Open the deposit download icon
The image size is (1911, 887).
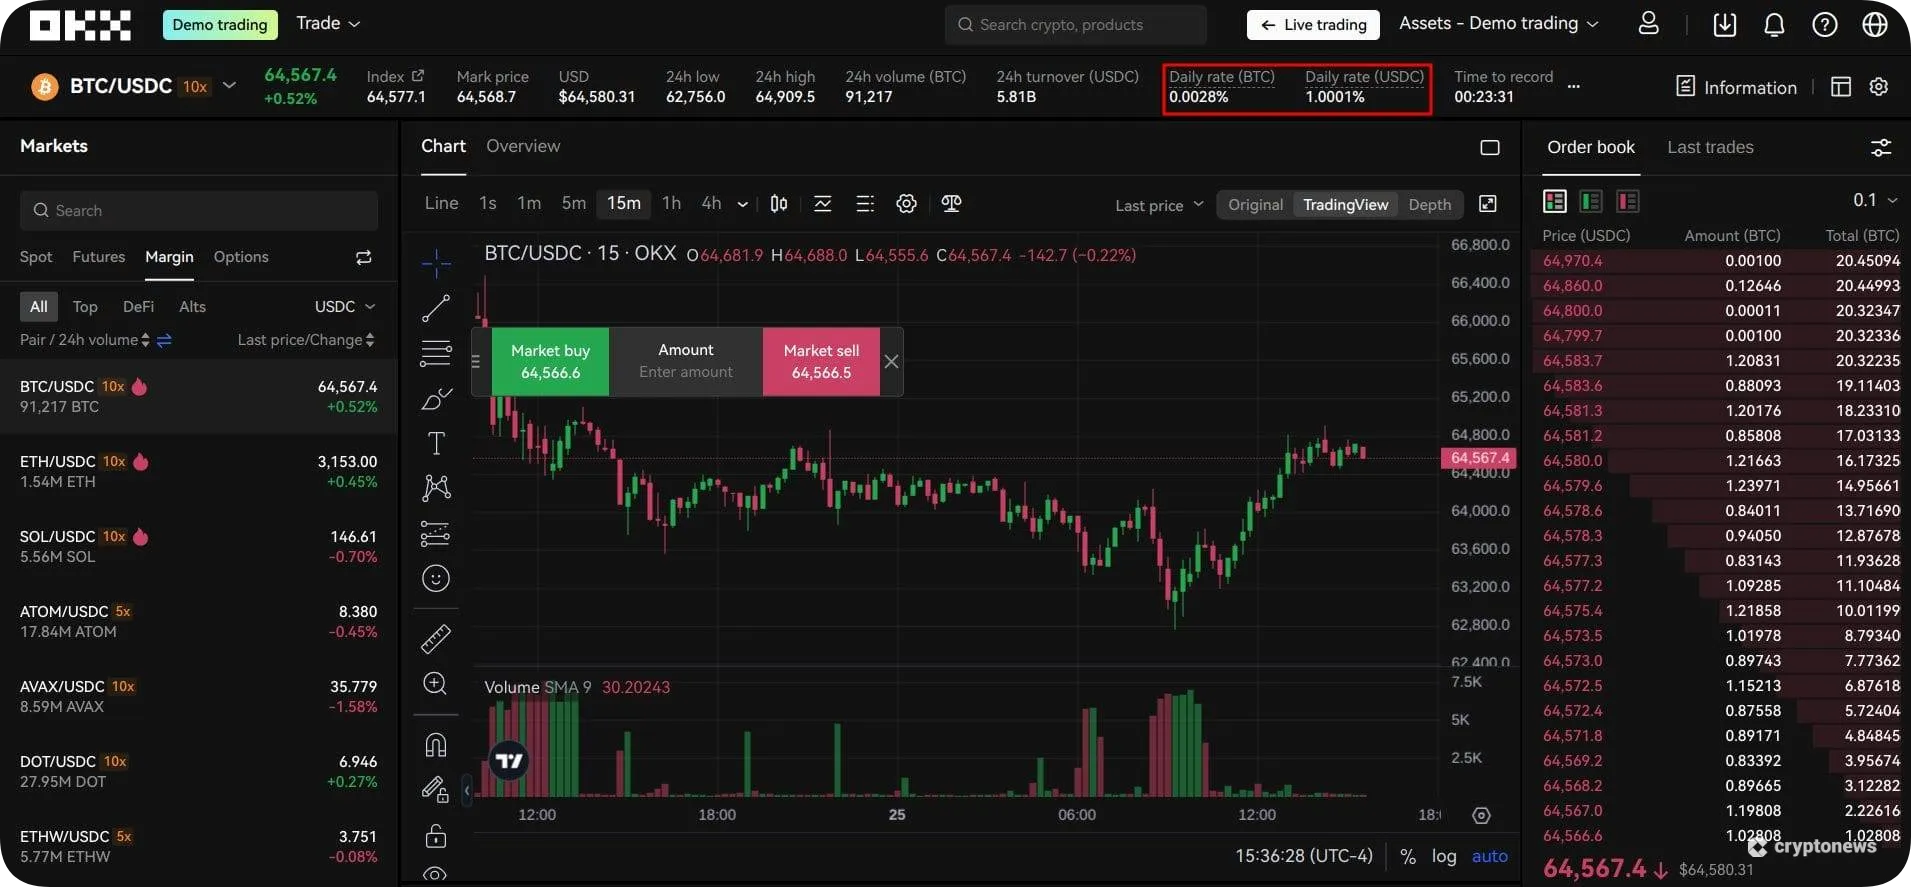tap(1725, 24)
